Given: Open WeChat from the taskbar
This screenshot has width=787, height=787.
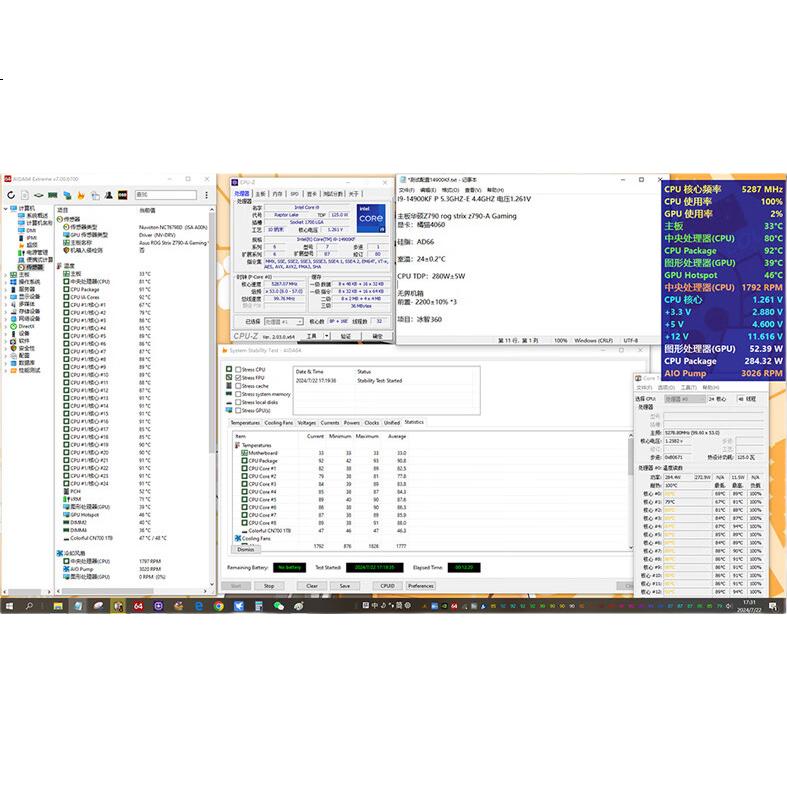Looking at the screenshot, I should click(279, 606).
